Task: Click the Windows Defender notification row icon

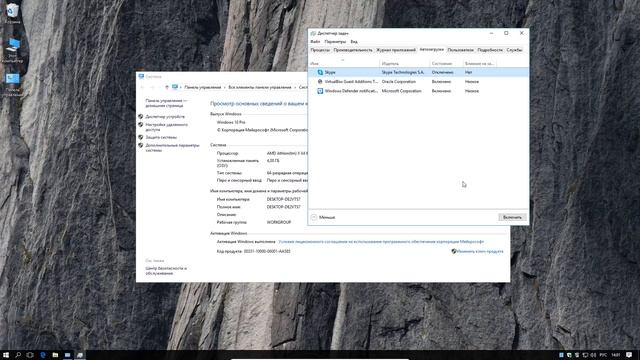Action: (320, 91)
